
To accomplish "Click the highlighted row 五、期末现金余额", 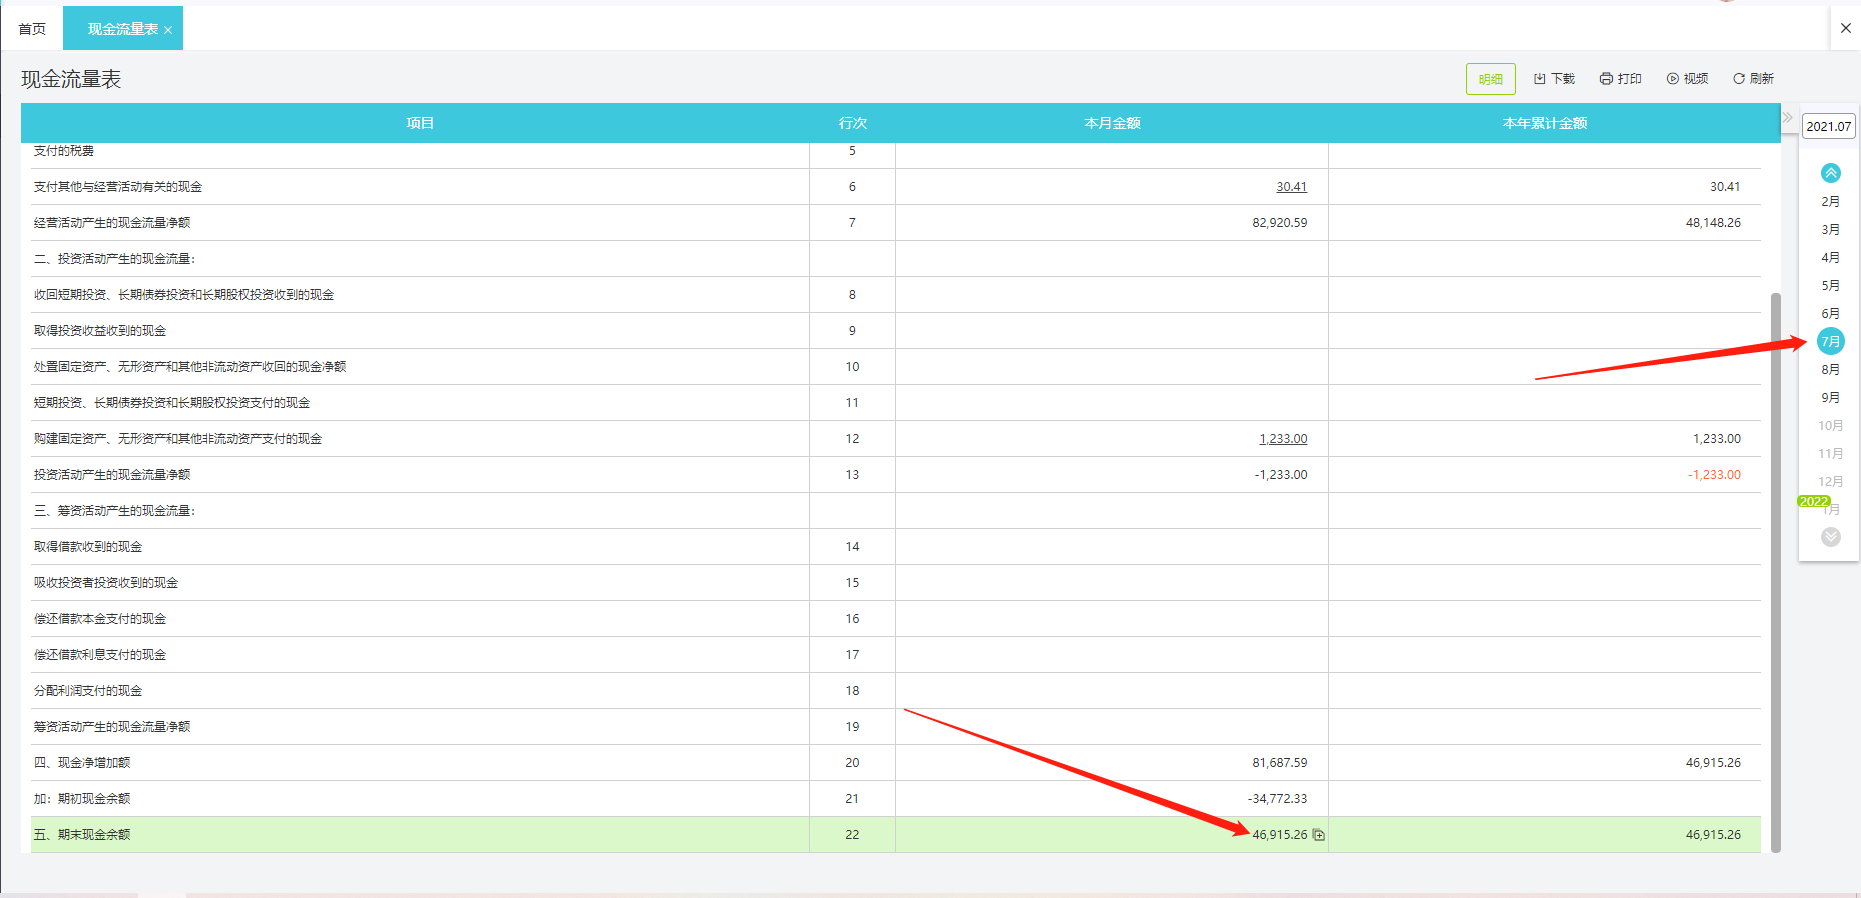I will click(x=896, y=835).
